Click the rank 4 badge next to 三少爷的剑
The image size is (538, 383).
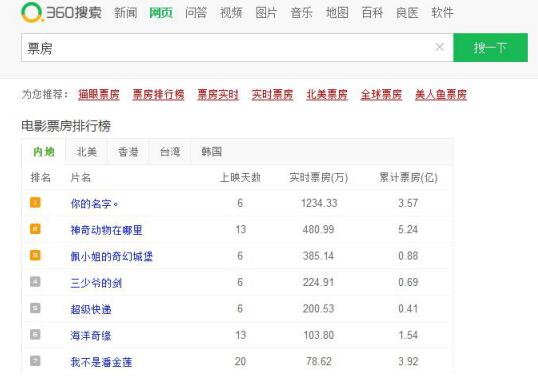pos(35,282)
